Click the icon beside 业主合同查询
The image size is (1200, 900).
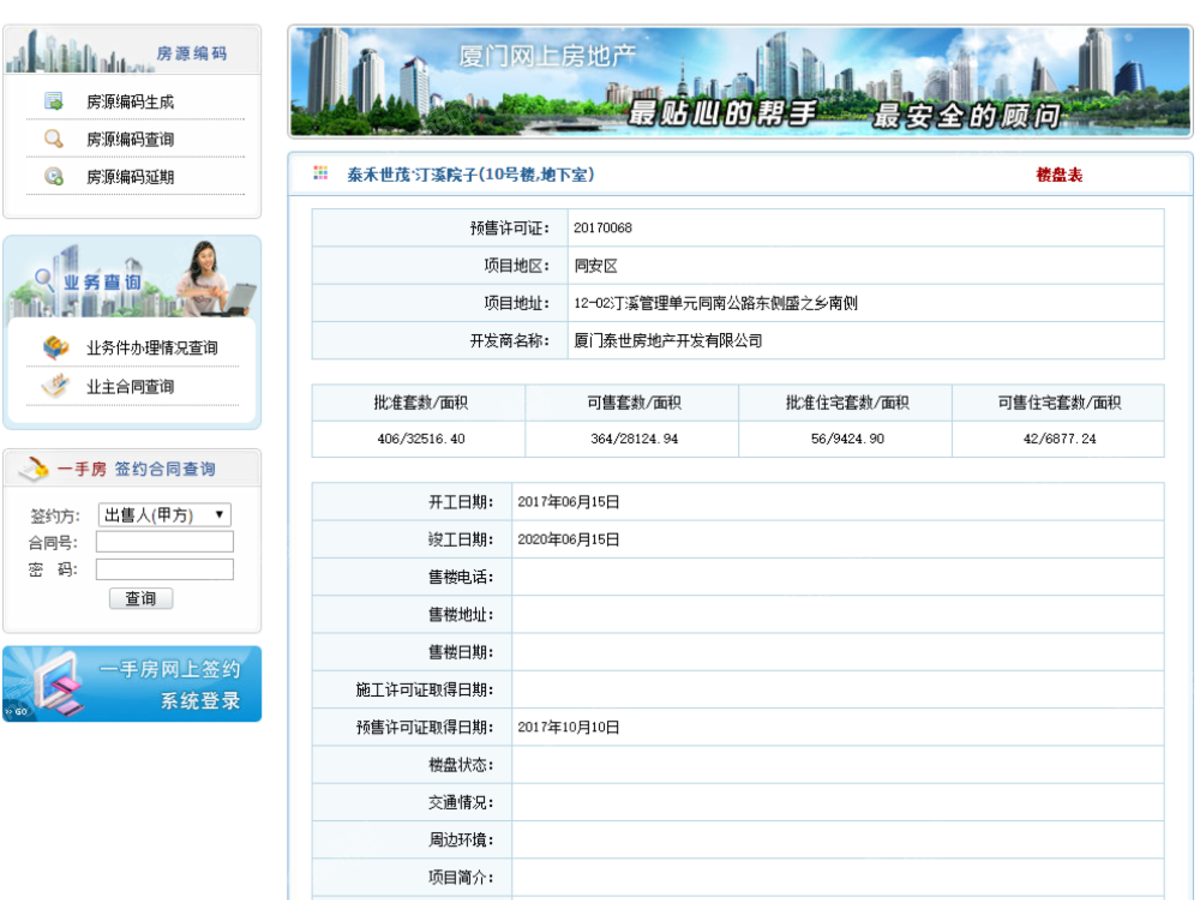coord(56,386)
